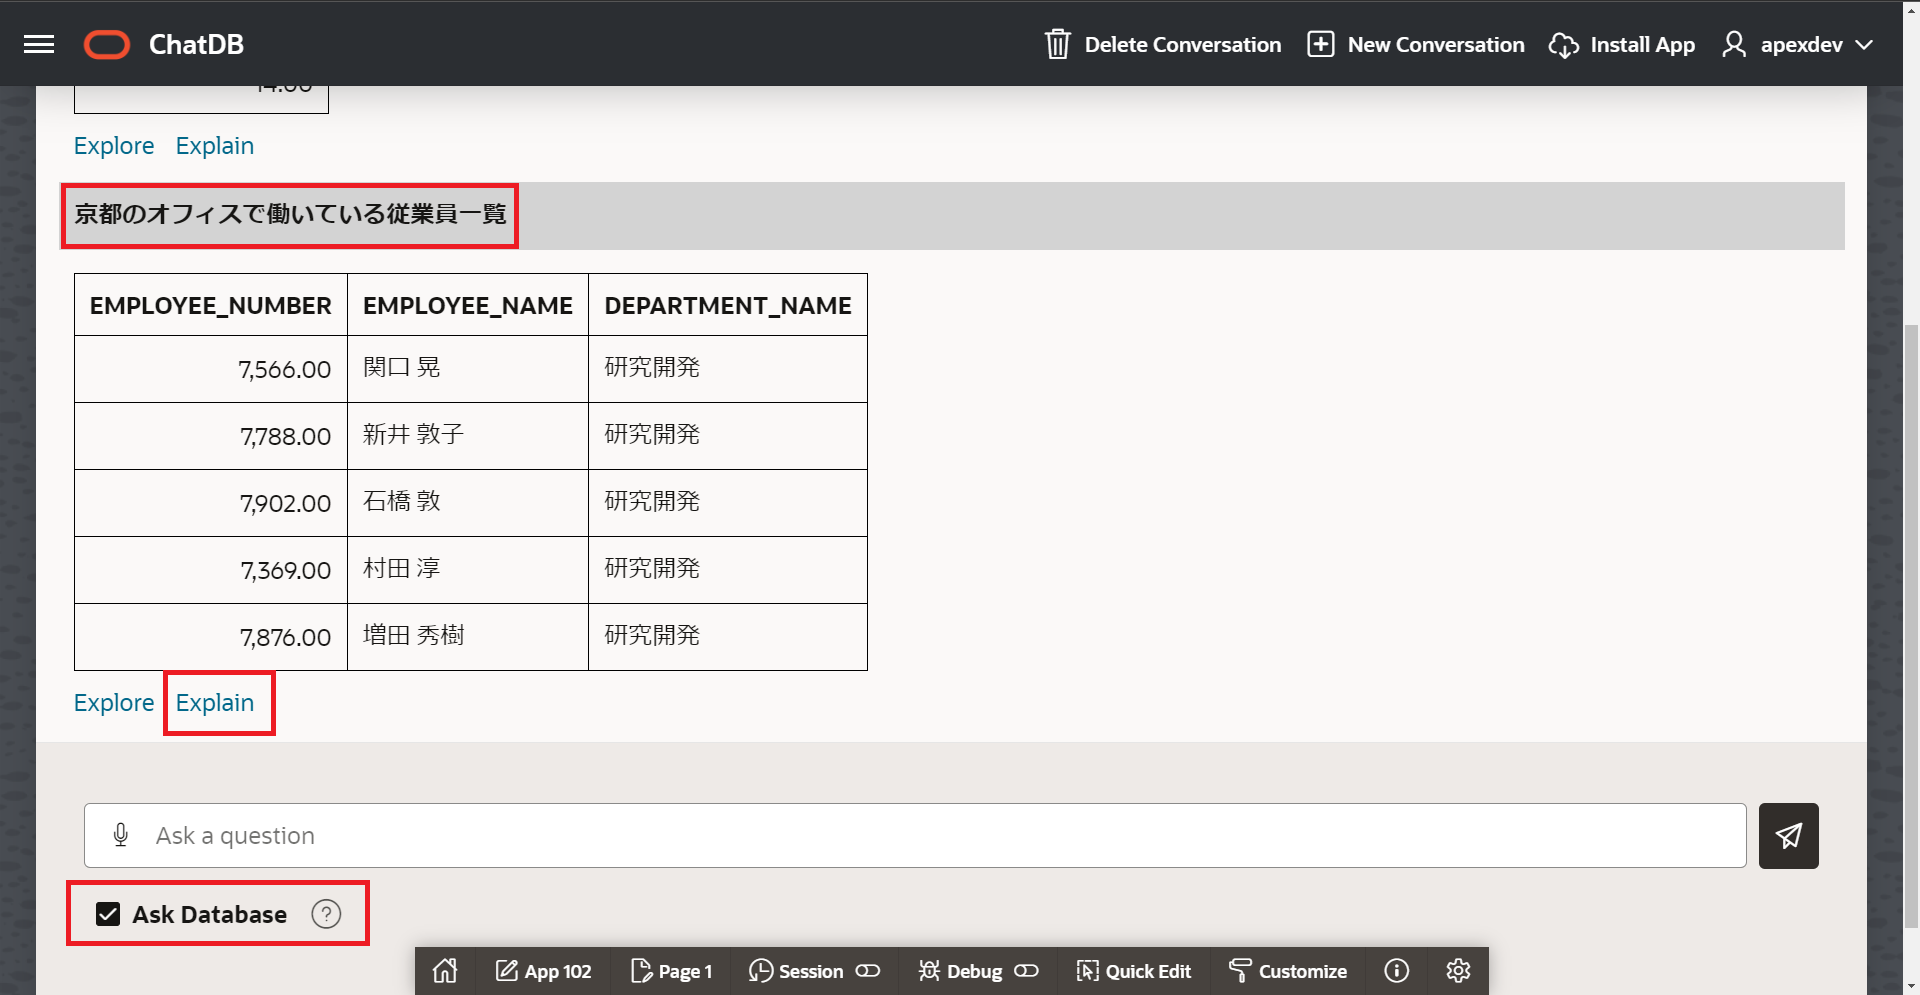Open the hamburger navigation menu

pyautogui.click(x=39, y=44)
